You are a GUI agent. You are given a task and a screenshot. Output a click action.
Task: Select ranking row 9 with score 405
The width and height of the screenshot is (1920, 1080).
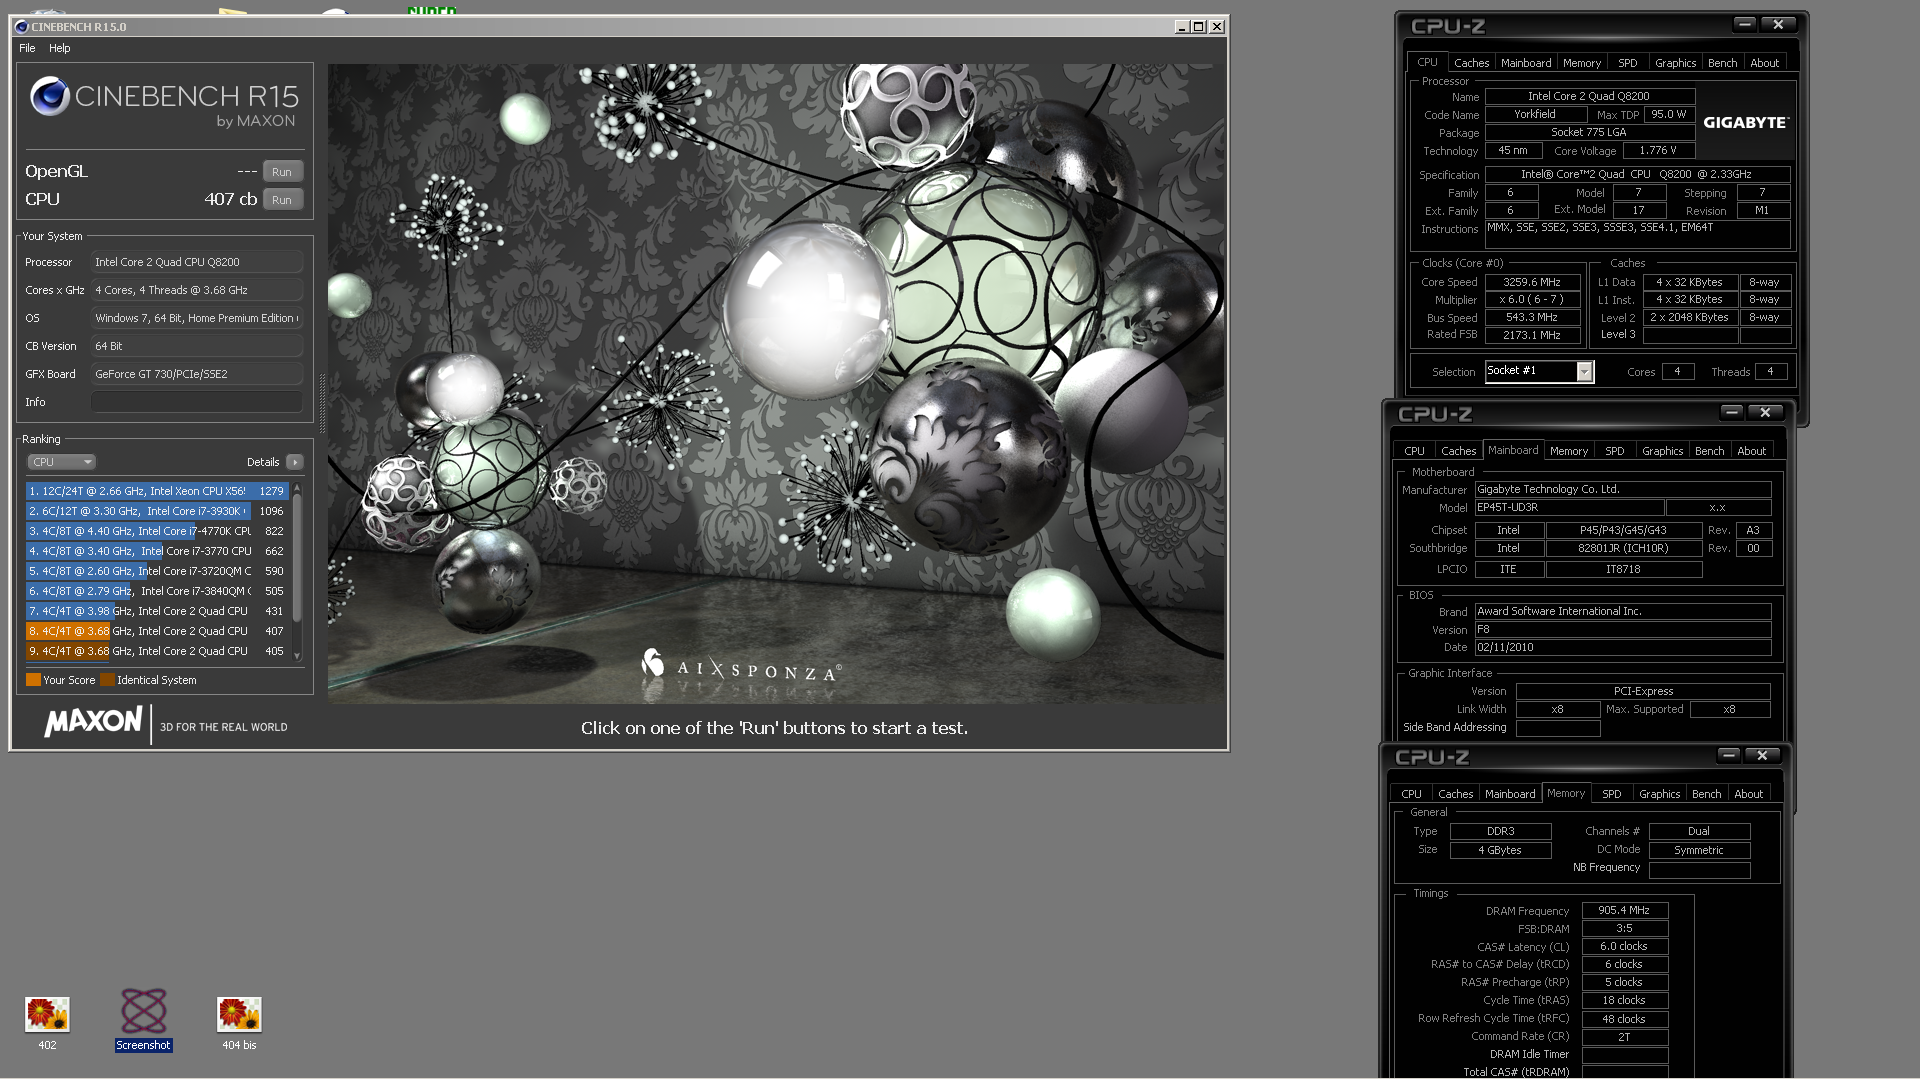tap(157, 651)
